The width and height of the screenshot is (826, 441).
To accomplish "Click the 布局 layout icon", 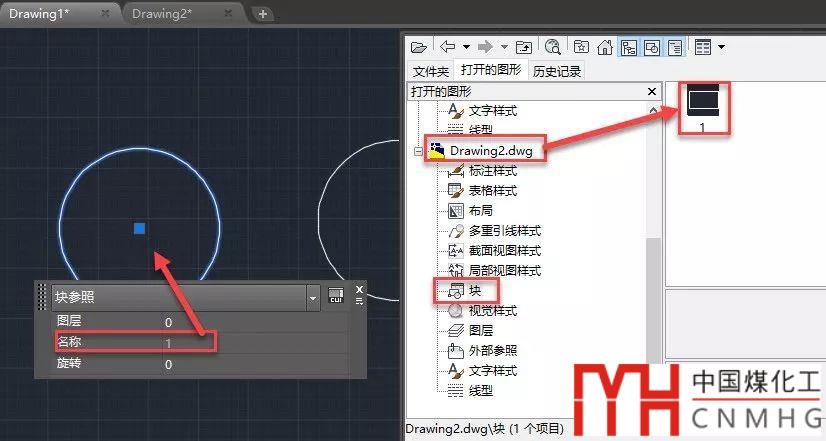I will click(456, 211).
